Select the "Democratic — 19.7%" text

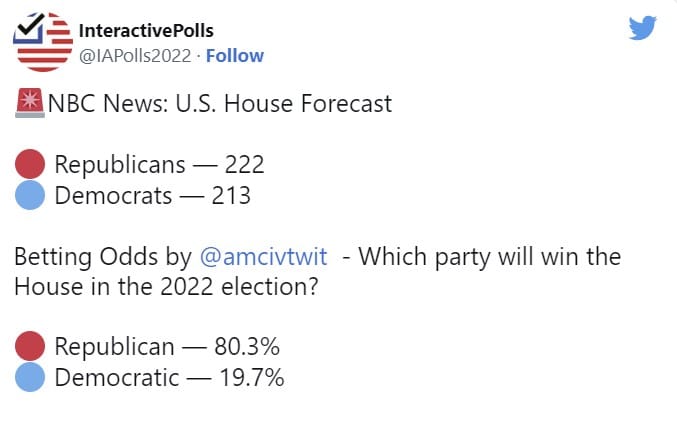[x=169, y=379]
